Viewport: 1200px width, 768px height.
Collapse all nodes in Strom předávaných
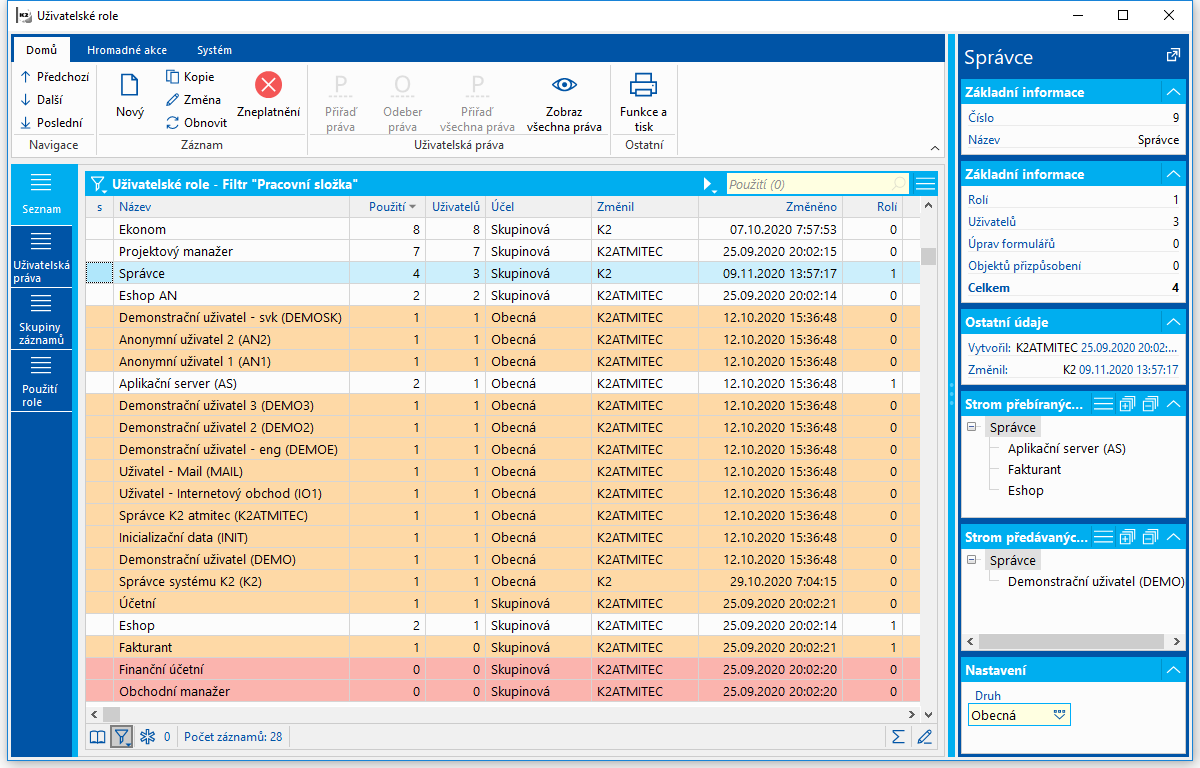tap(1150, 537)
